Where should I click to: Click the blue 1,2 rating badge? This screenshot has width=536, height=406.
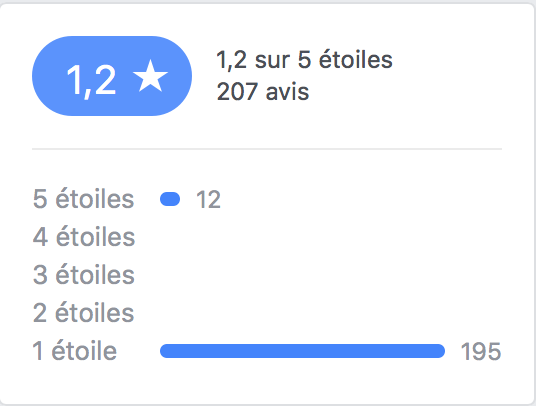(112, 76)
